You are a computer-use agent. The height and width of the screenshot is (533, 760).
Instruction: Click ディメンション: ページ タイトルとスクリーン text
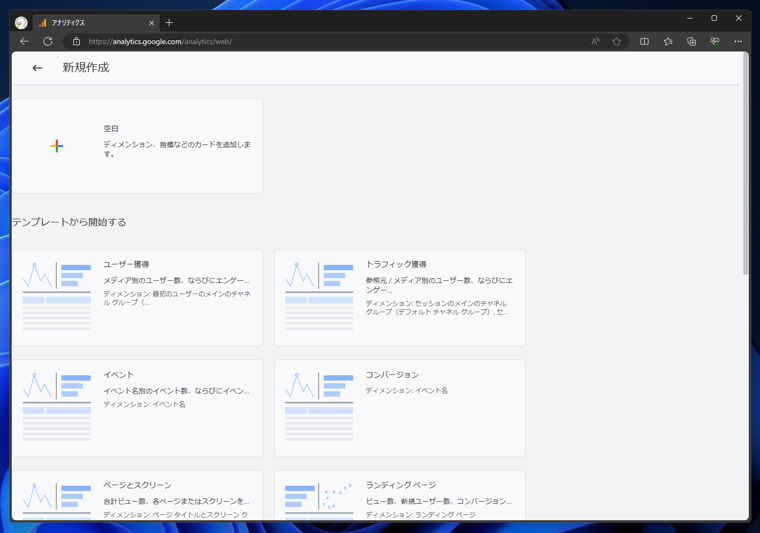pyautogui.click(x=175, y=515)
